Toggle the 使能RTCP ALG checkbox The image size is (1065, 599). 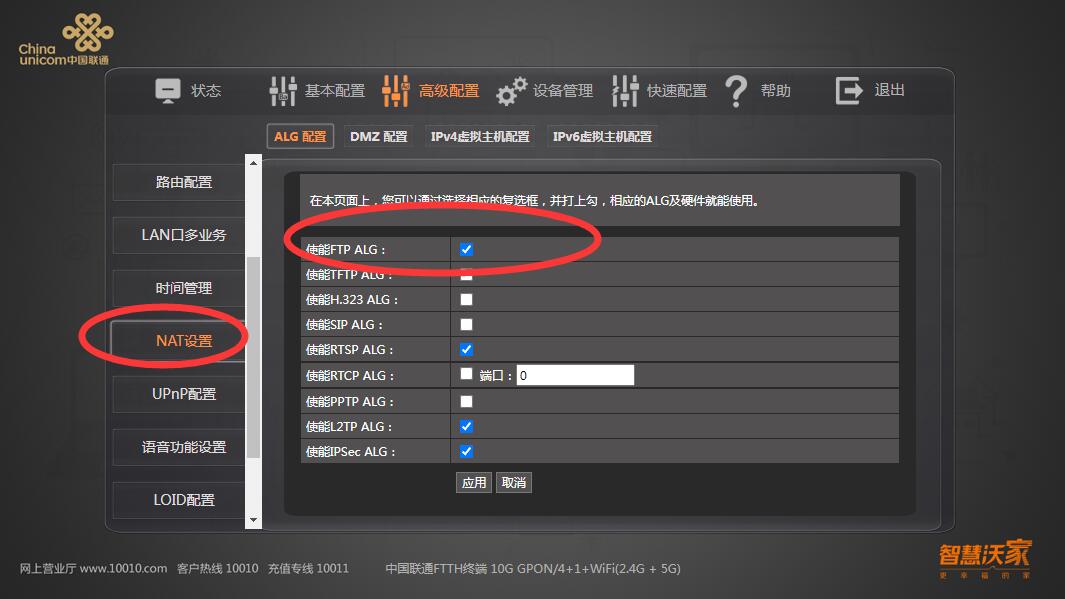466,374
